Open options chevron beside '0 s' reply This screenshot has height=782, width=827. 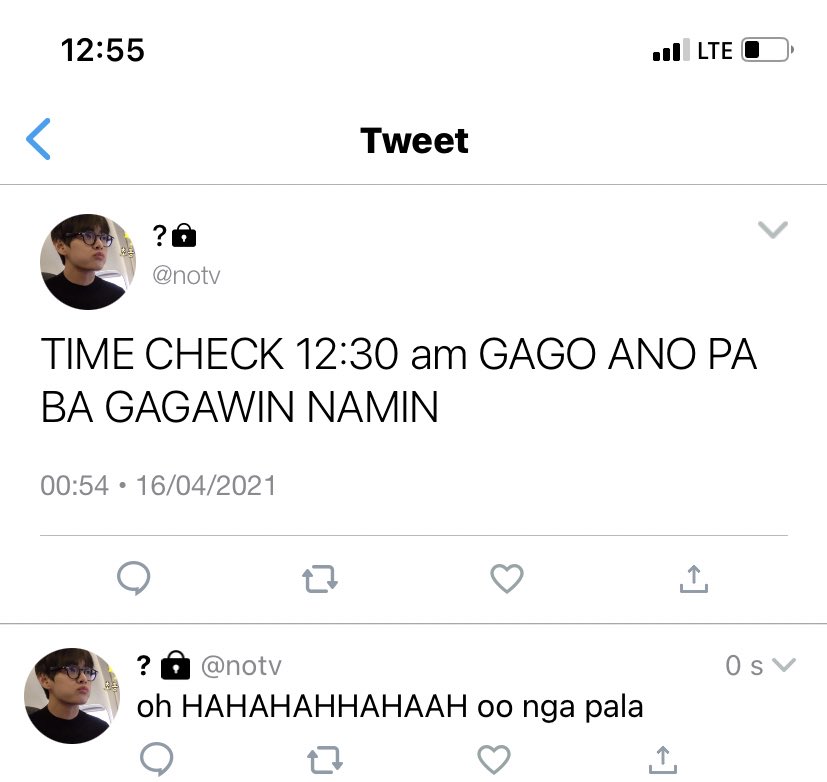point(784,664)
